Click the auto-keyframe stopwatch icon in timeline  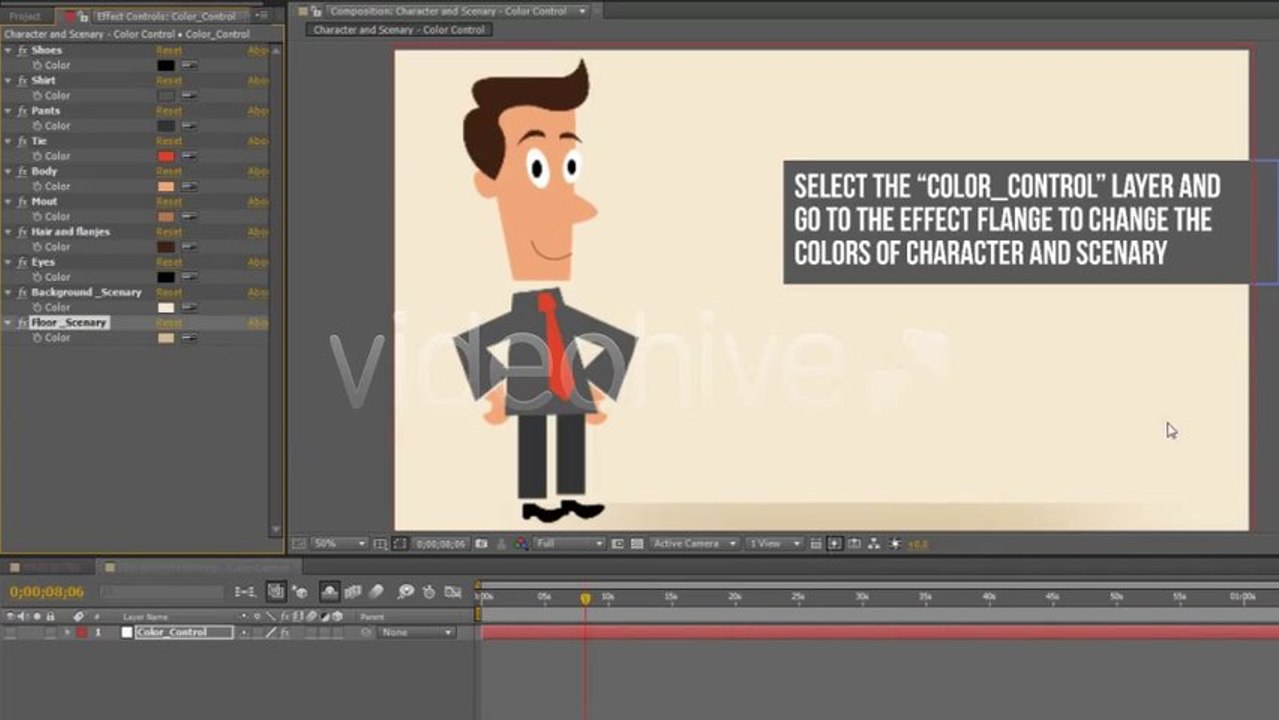tap(430, 592)
